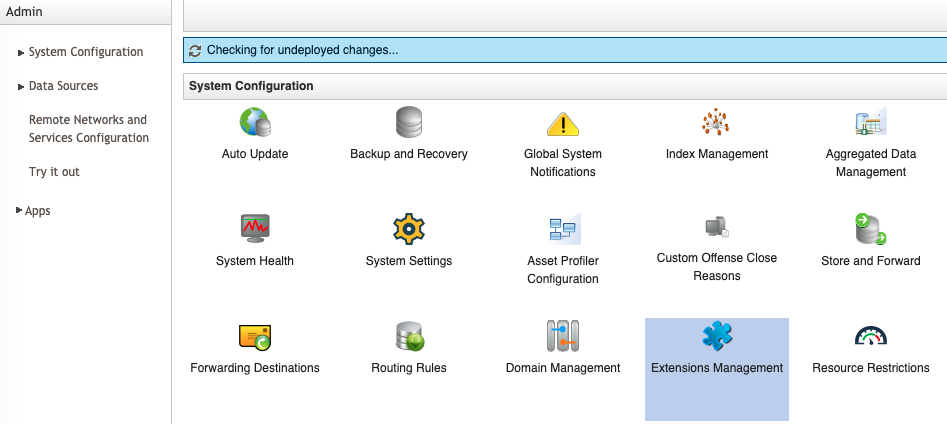Open Store and Forward
The width and height of the screenshot is (947, 424).
[870, 230]
